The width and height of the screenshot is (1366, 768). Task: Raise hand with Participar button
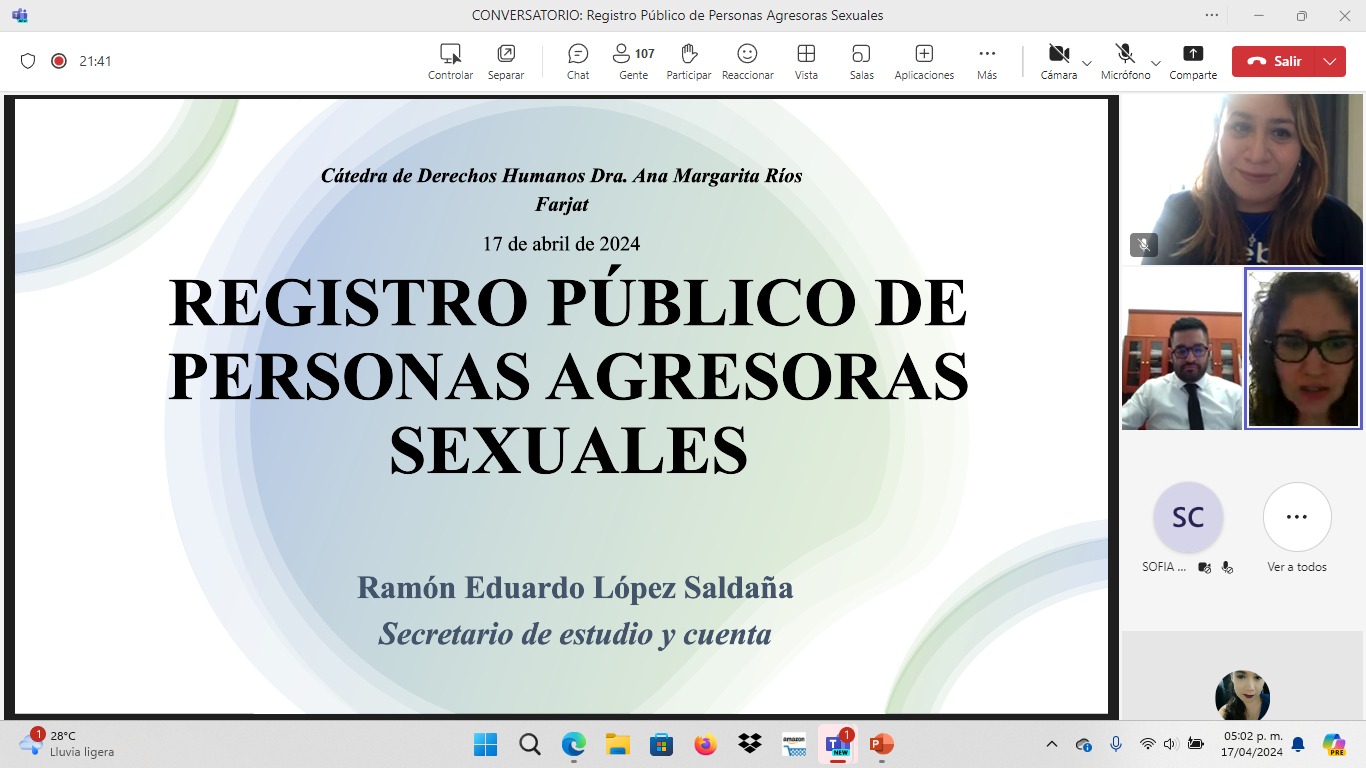[688, 61]
